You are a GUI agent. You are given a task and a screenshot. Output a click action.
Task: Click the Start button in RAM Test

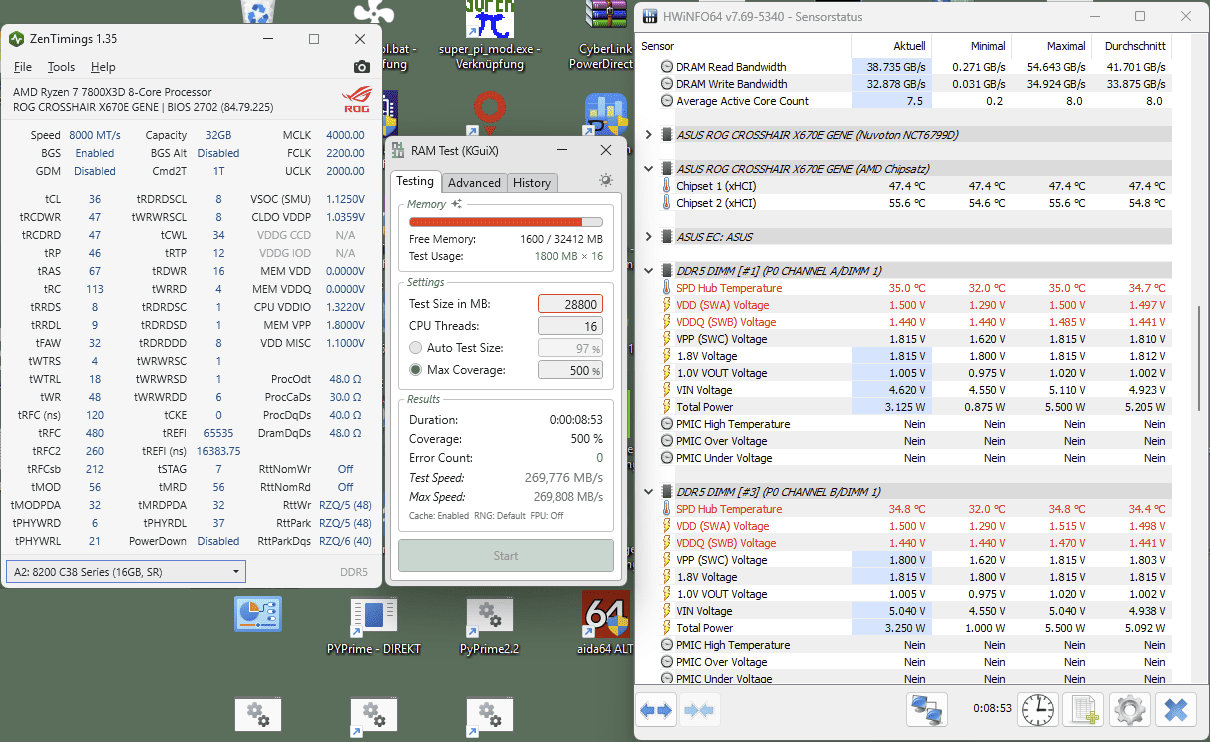[x=506, y=556]
